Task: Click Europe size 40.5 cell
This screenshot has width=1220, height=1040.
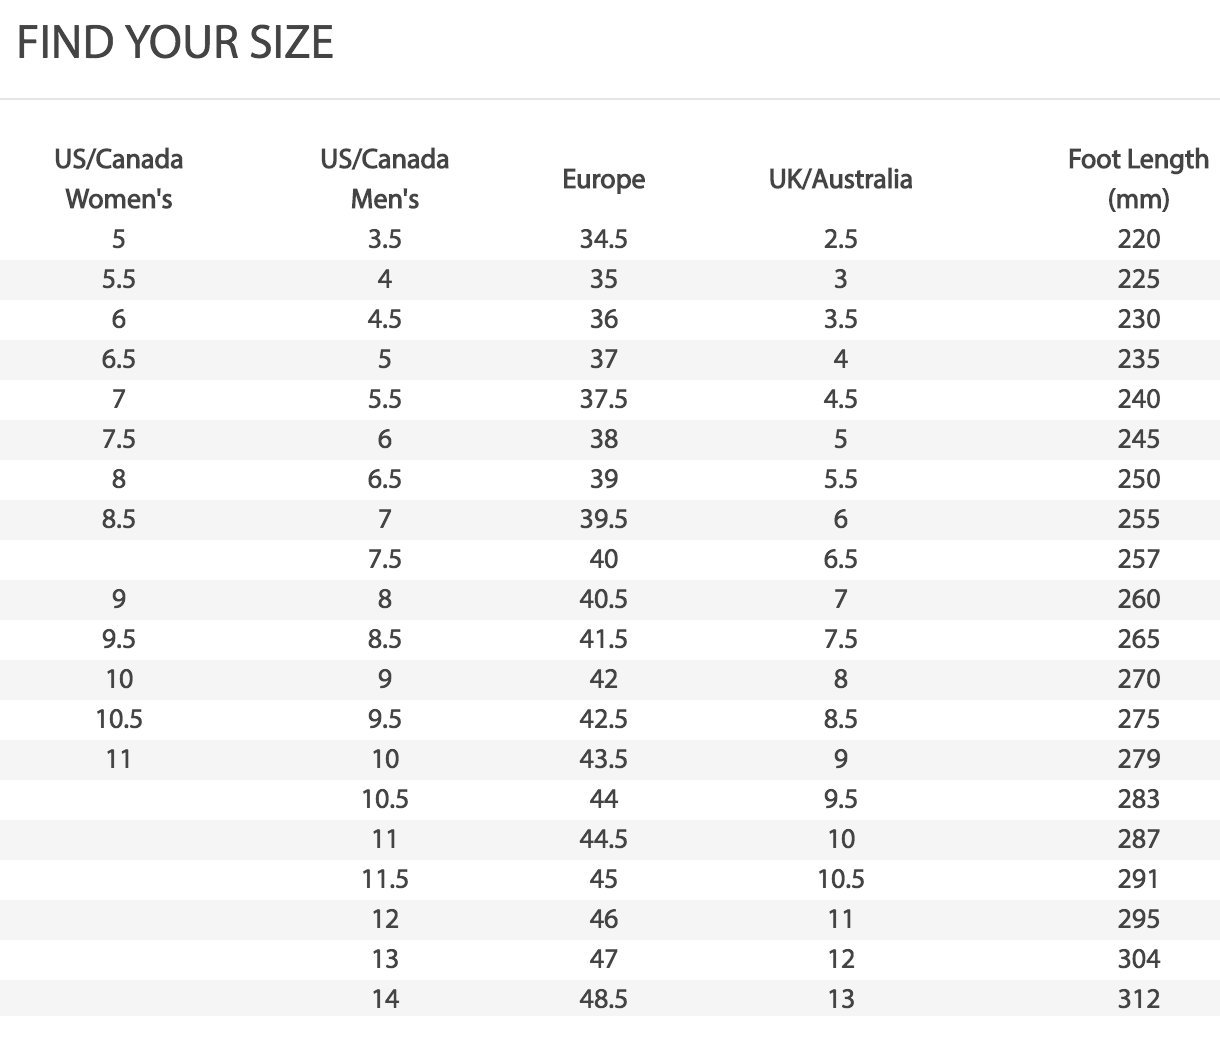Action: (x=603, y=599)
